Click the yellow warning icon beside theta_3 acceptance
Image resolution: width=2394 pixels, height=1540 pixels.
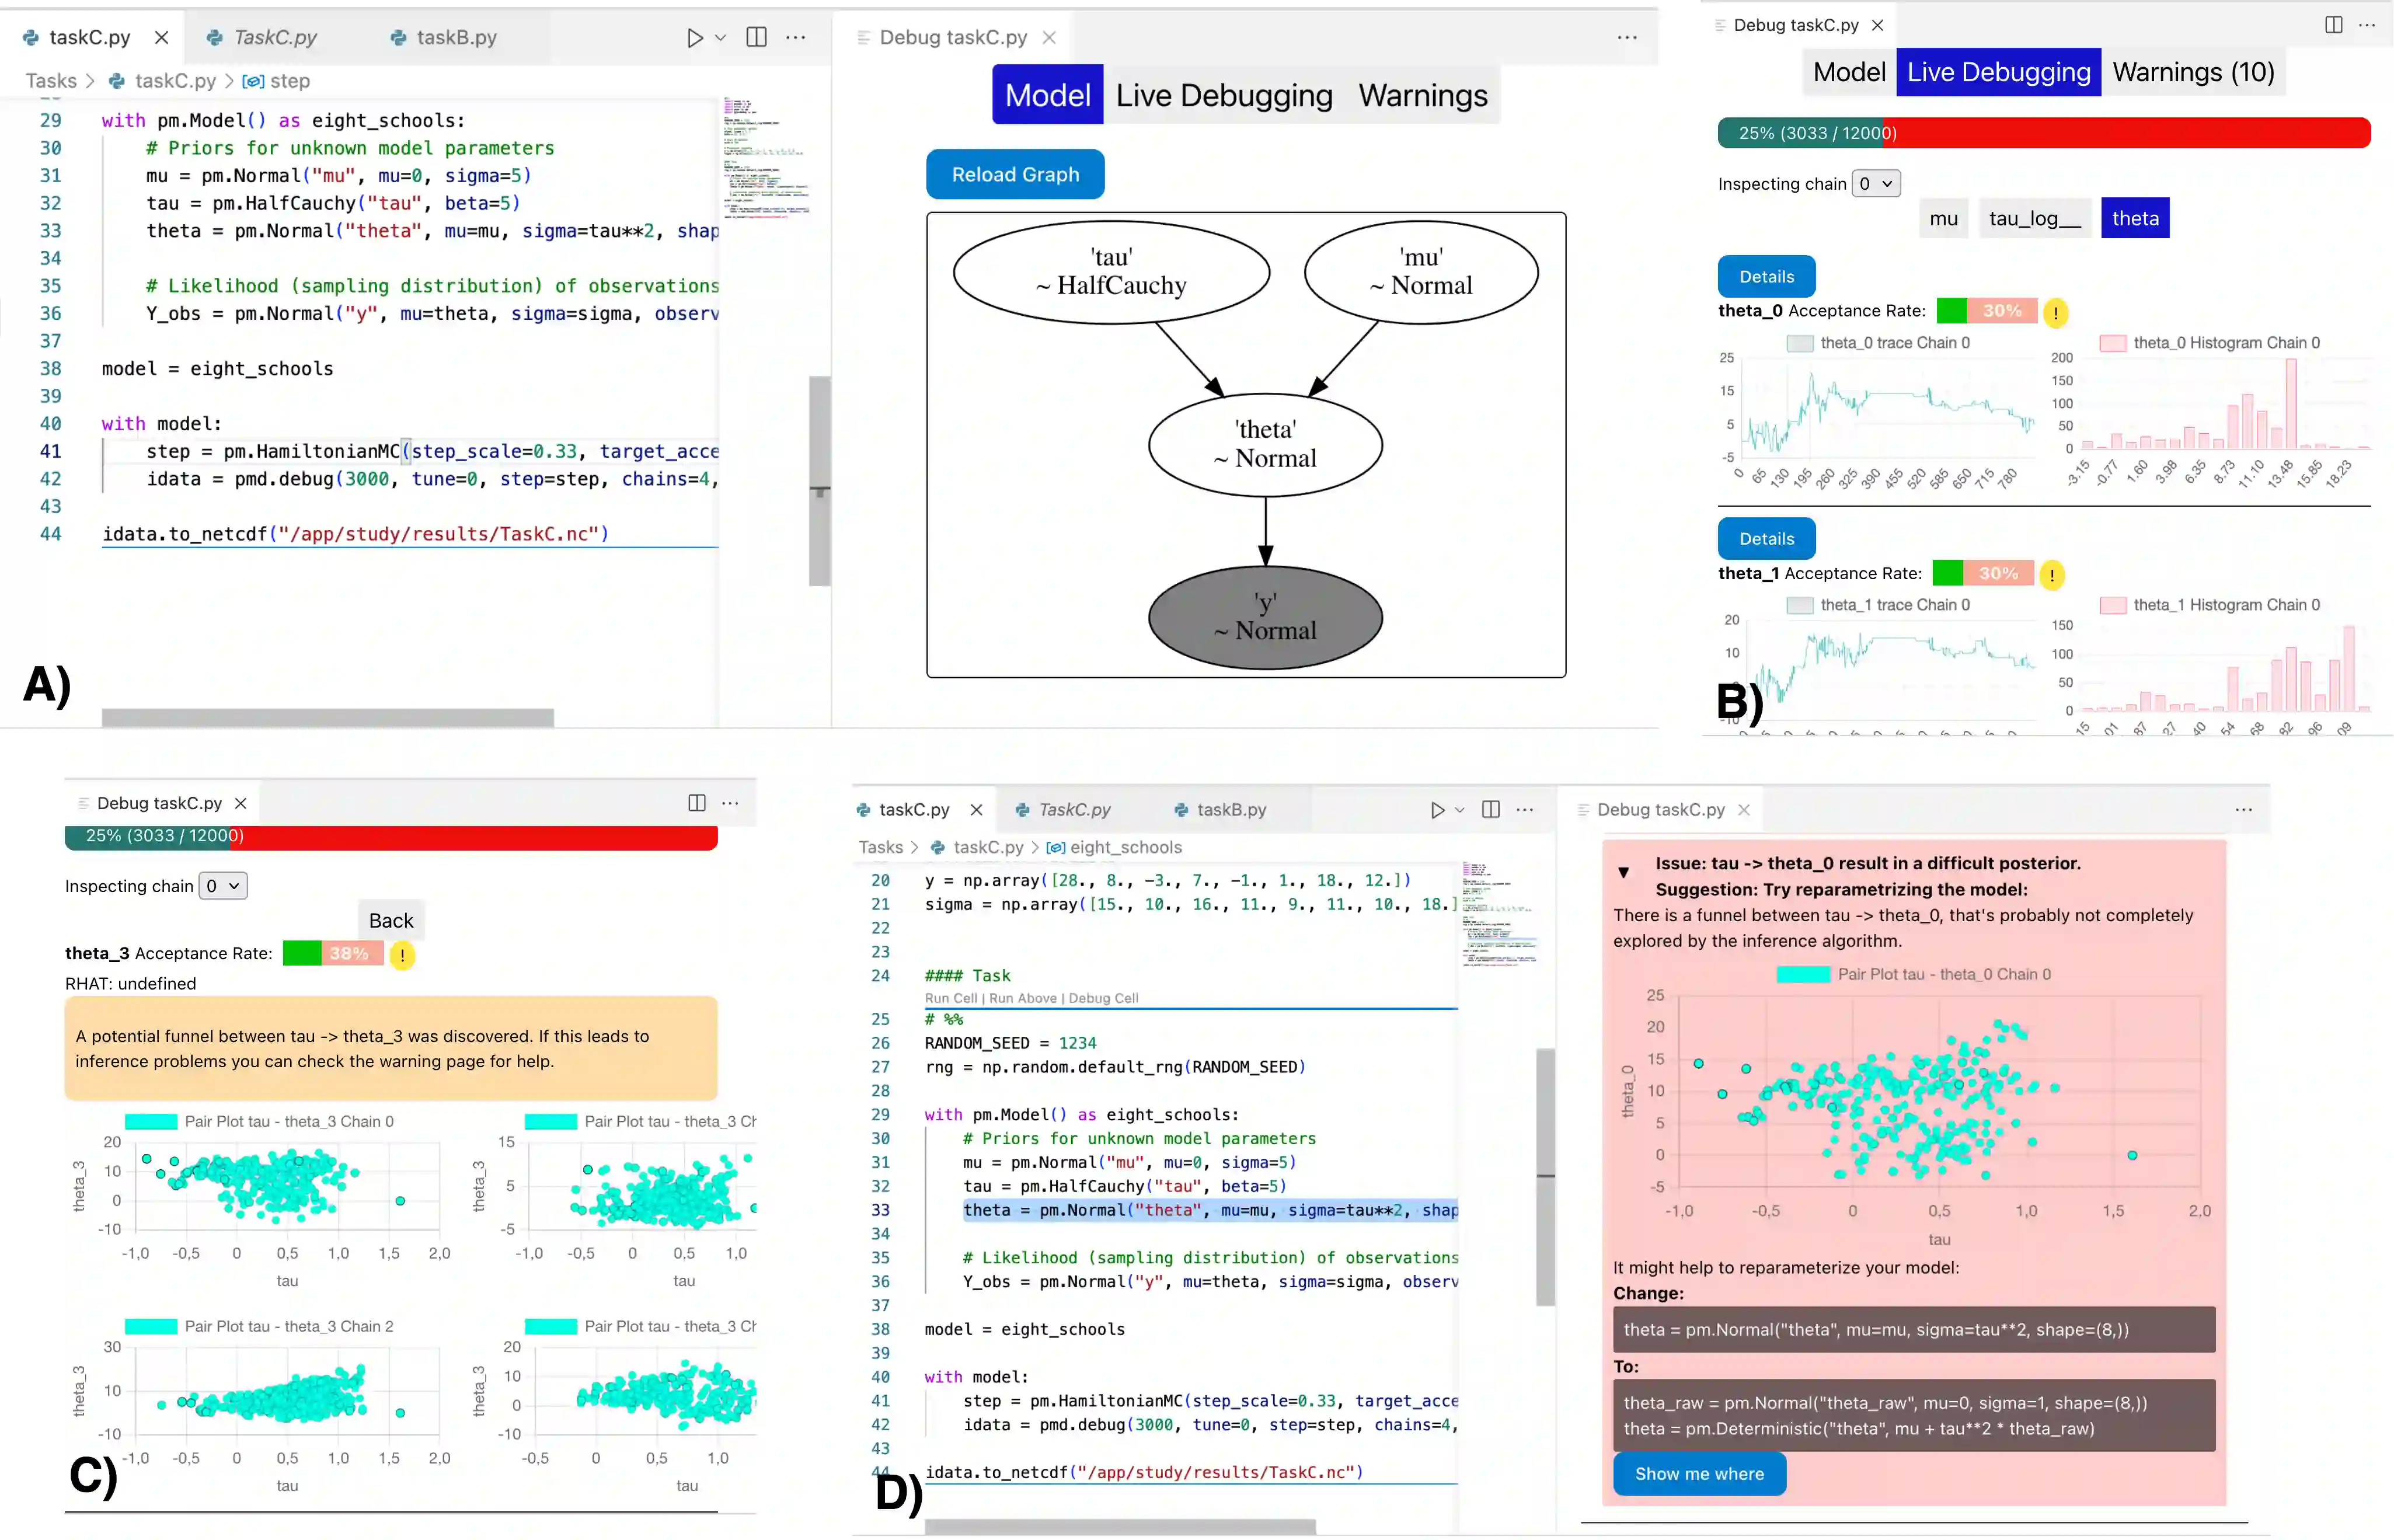pos(402,955)
